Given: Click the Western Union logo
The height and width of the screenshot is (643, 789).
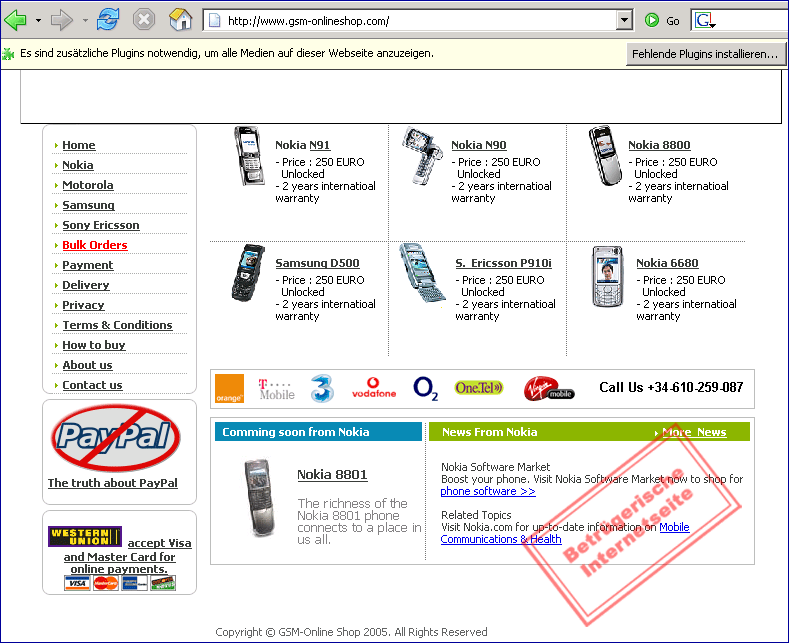Looking at the screenshot, I should (85, 536).
